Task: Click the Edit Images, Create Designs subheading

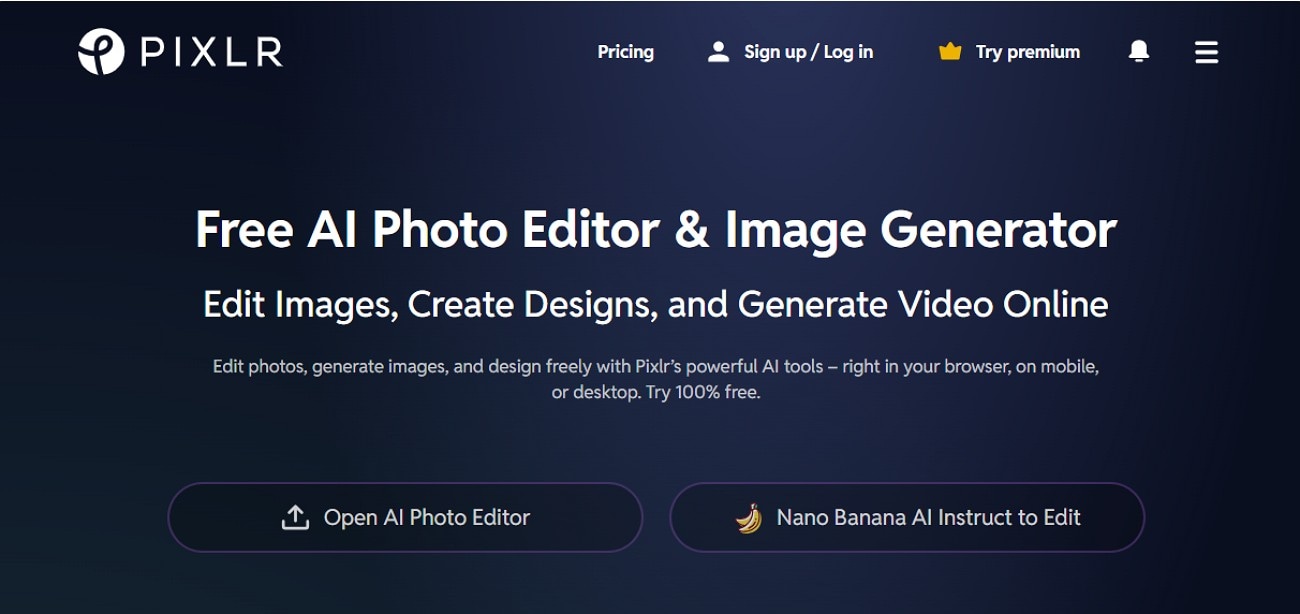Action: click(x=656, y=304)
